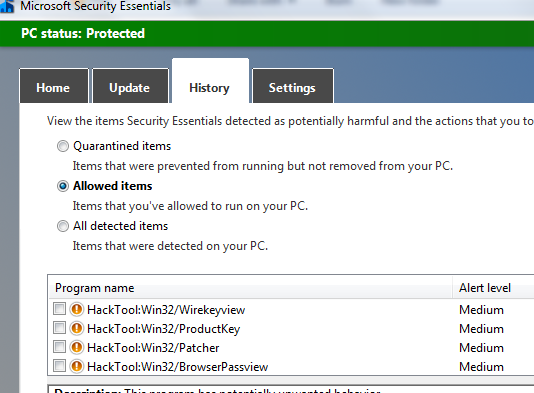The image size is (534, 393).
Task: Check the box for HackTool:Win32/Wirekeyview
Action: [59, 309]
